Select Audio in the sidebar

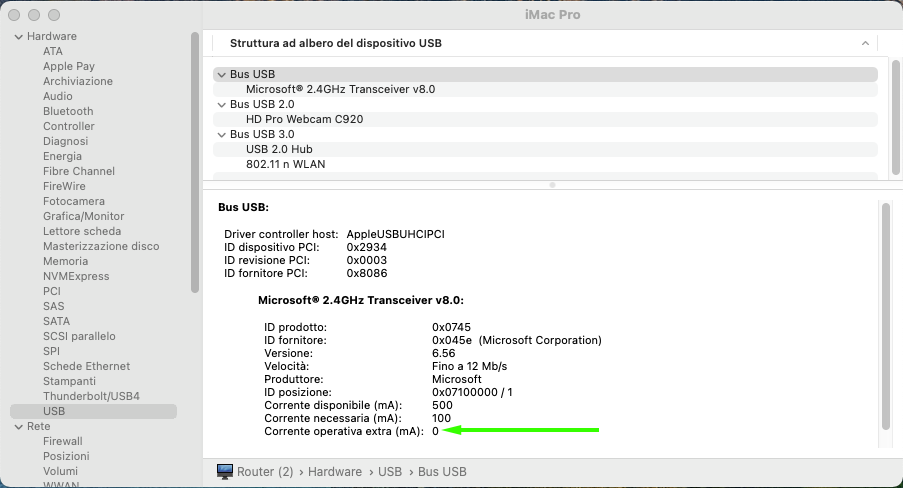tap(58, 96)
